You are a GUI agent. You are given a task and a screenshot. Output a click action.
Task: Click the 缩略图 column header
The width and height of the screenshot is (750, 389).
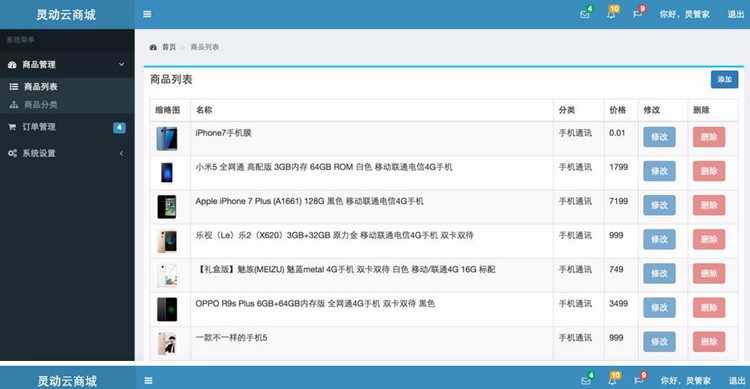click(167, 110)
